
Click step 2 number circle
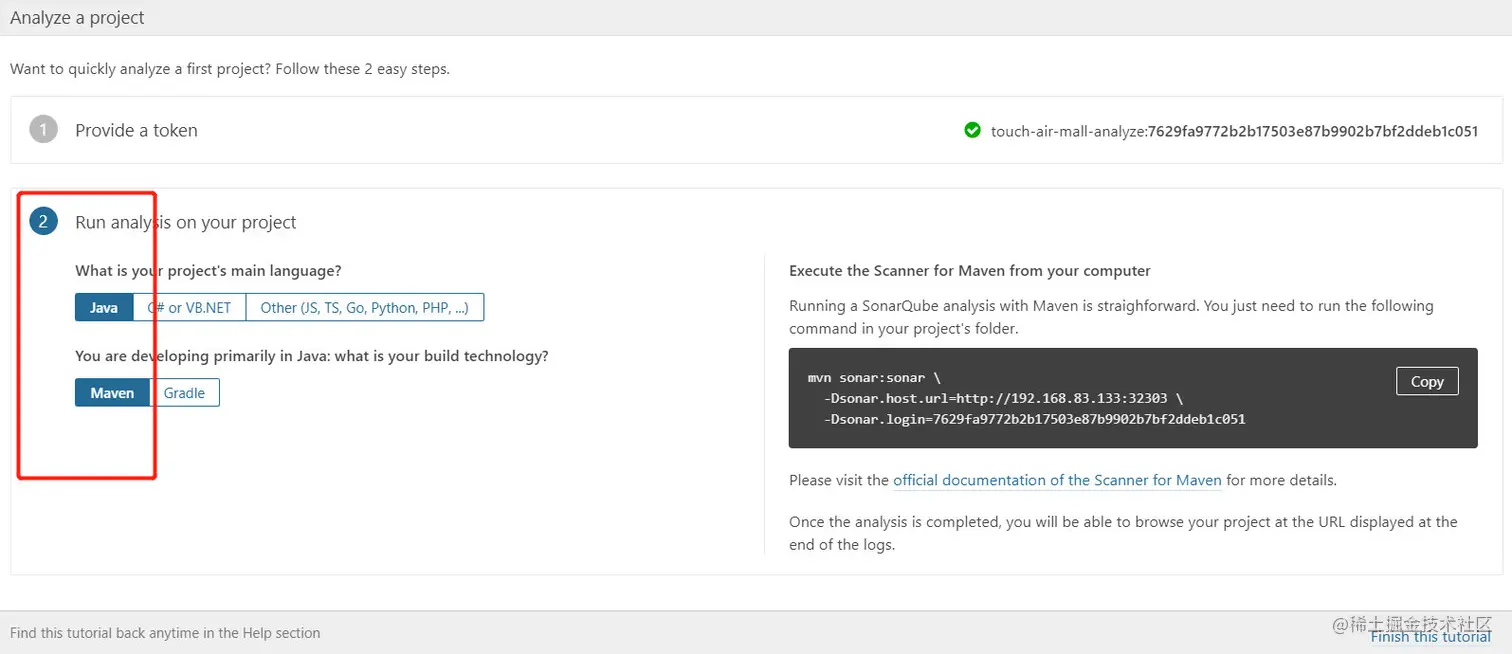point(43,221)
